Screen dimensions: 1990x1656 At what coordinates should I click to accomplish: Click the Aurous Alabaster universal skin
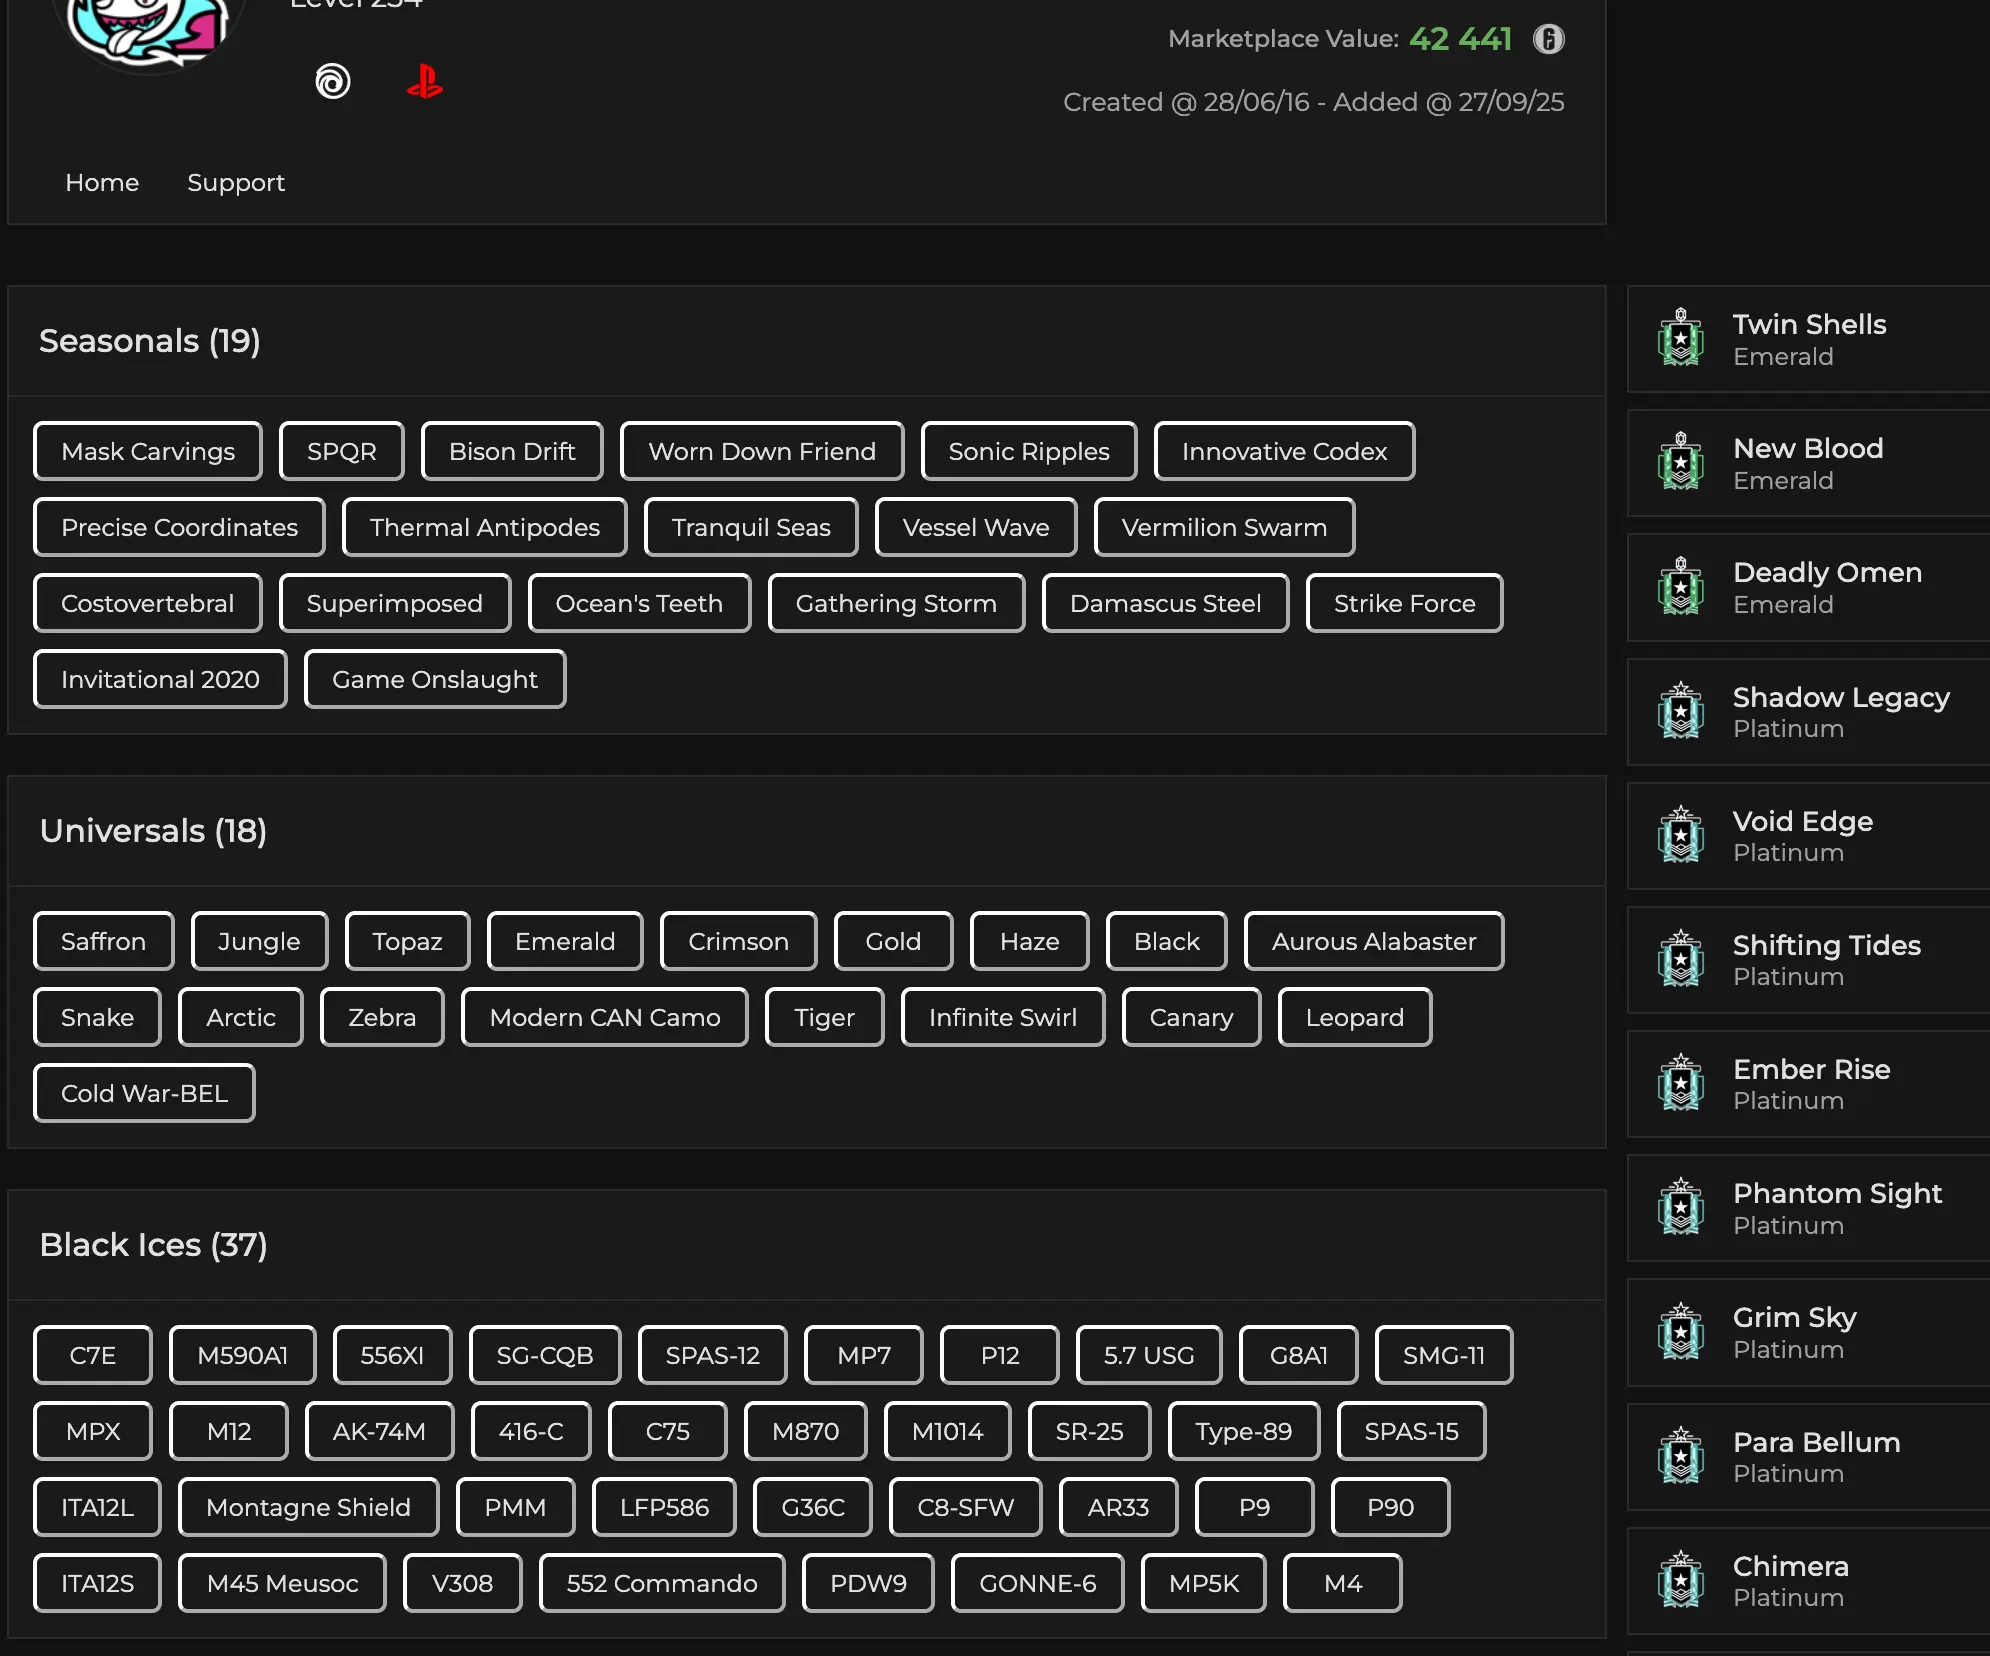1373,942
